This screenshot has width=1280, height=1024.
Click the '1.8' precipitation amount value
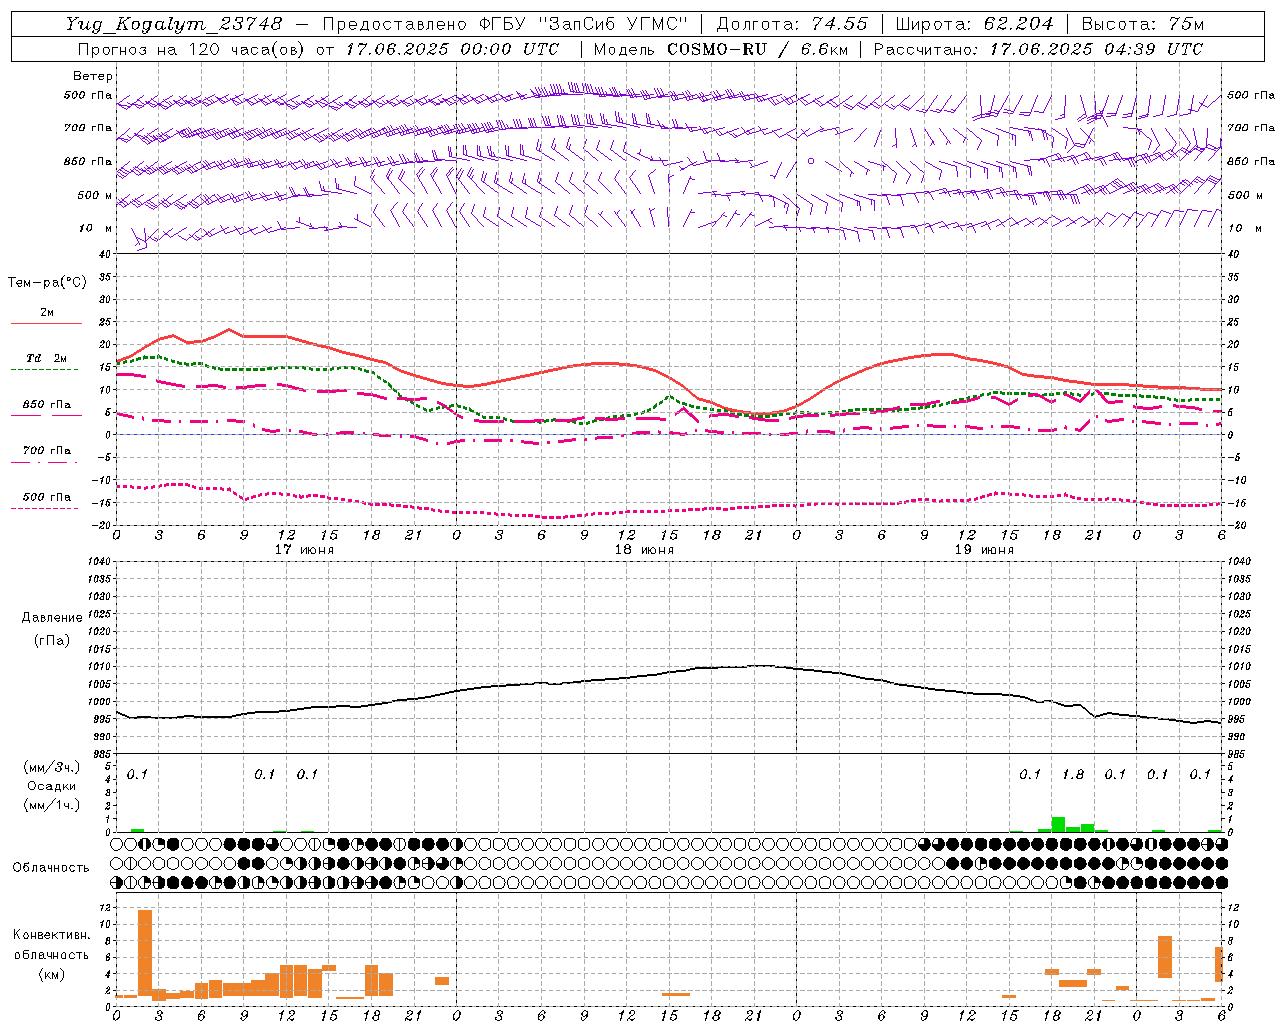1073,774
